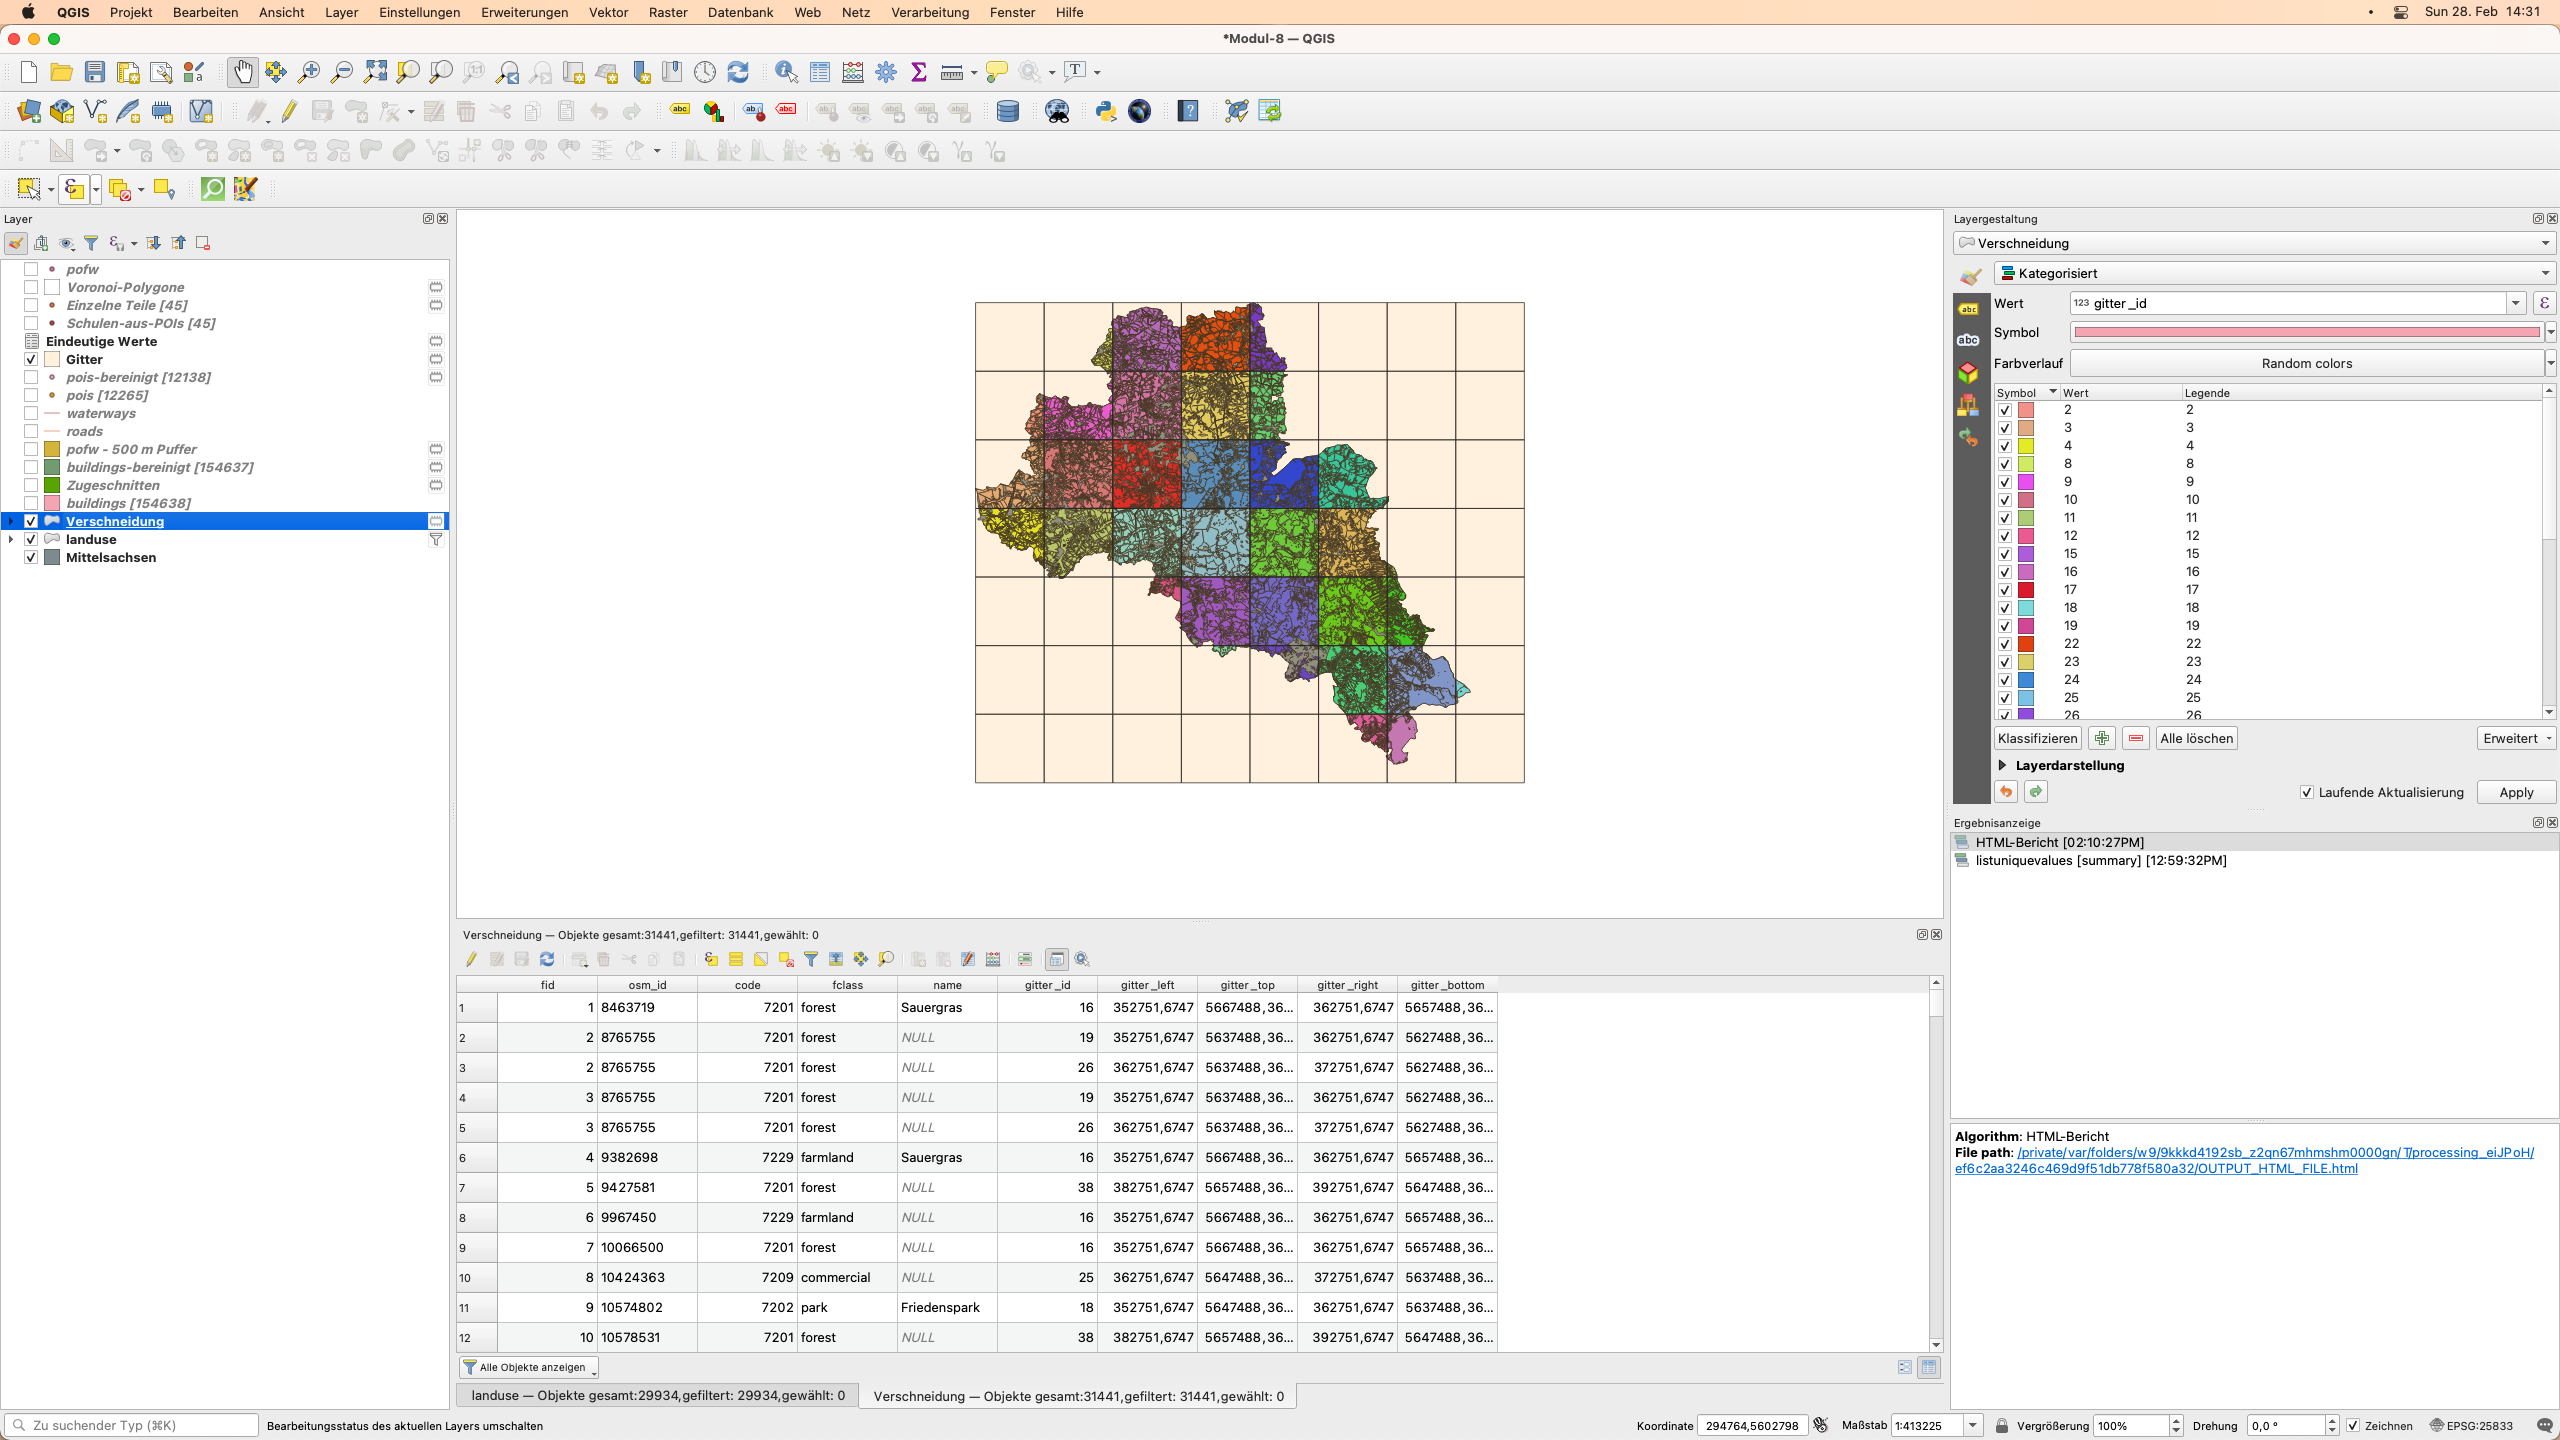2560x1440 pixels.
Task: Open Processing Toolbox gear icon
Action: click(x=886, y=72)
